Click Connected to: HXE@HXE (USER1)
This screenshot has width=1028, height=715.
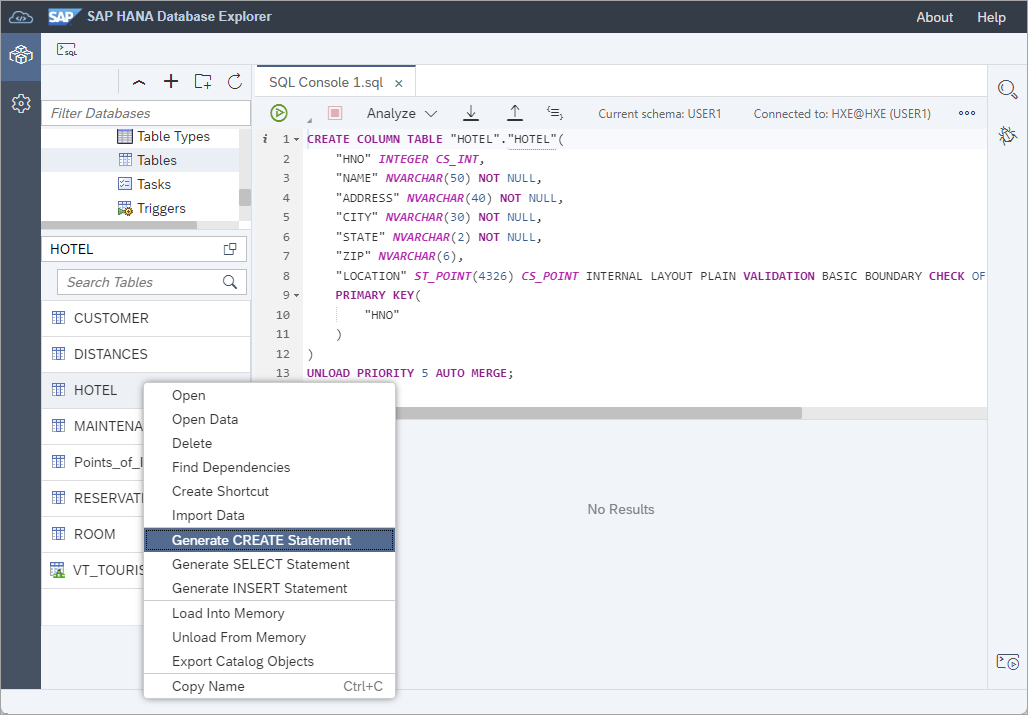click(x=842, y=114)
